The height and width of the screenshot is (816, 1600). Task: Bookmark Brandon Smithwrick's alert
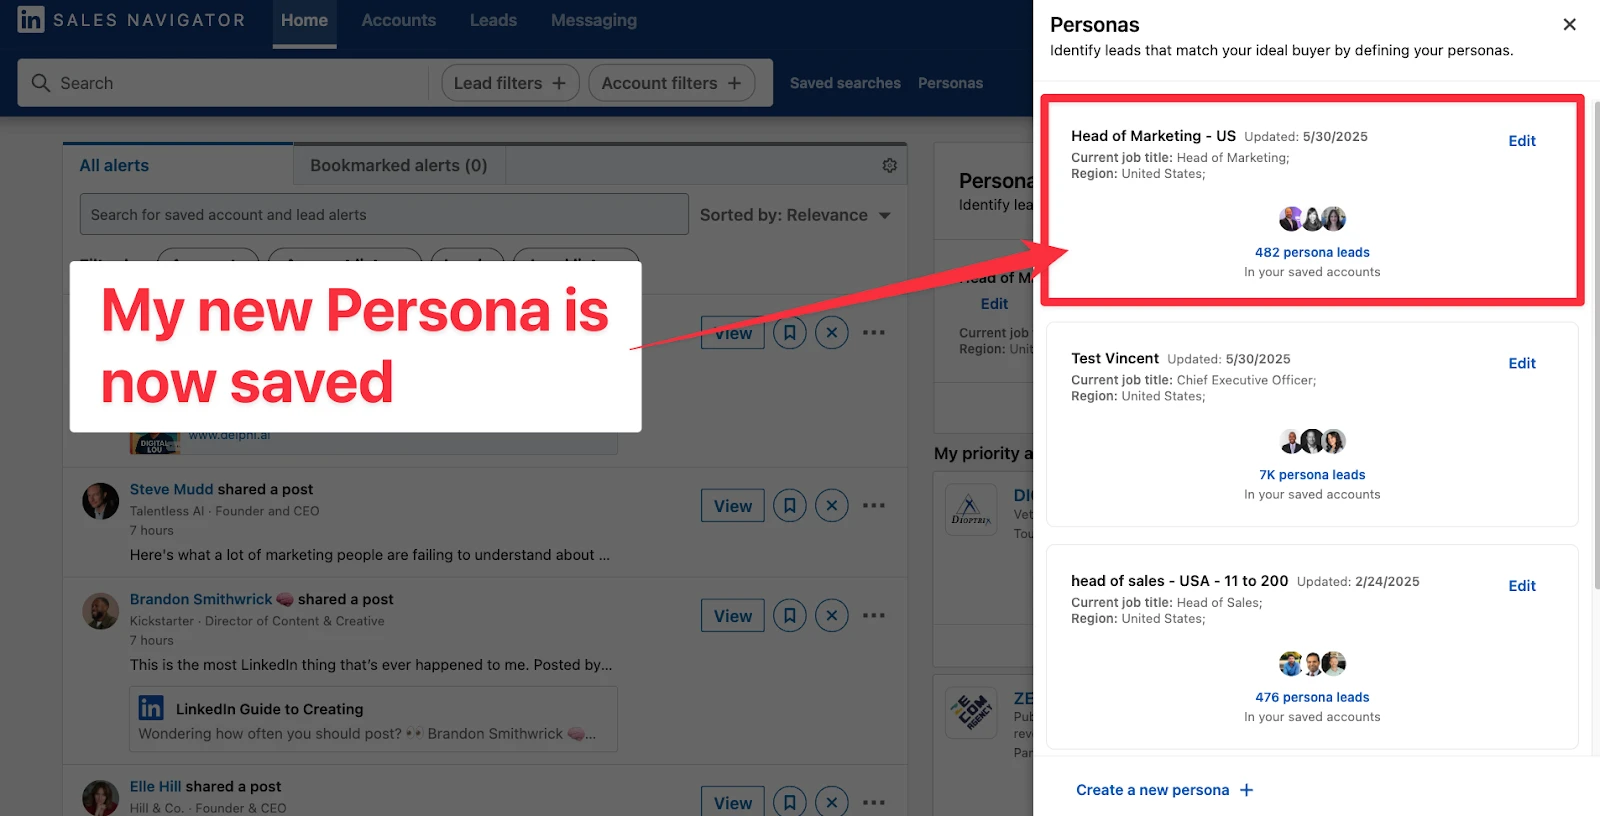click(789, 616)
